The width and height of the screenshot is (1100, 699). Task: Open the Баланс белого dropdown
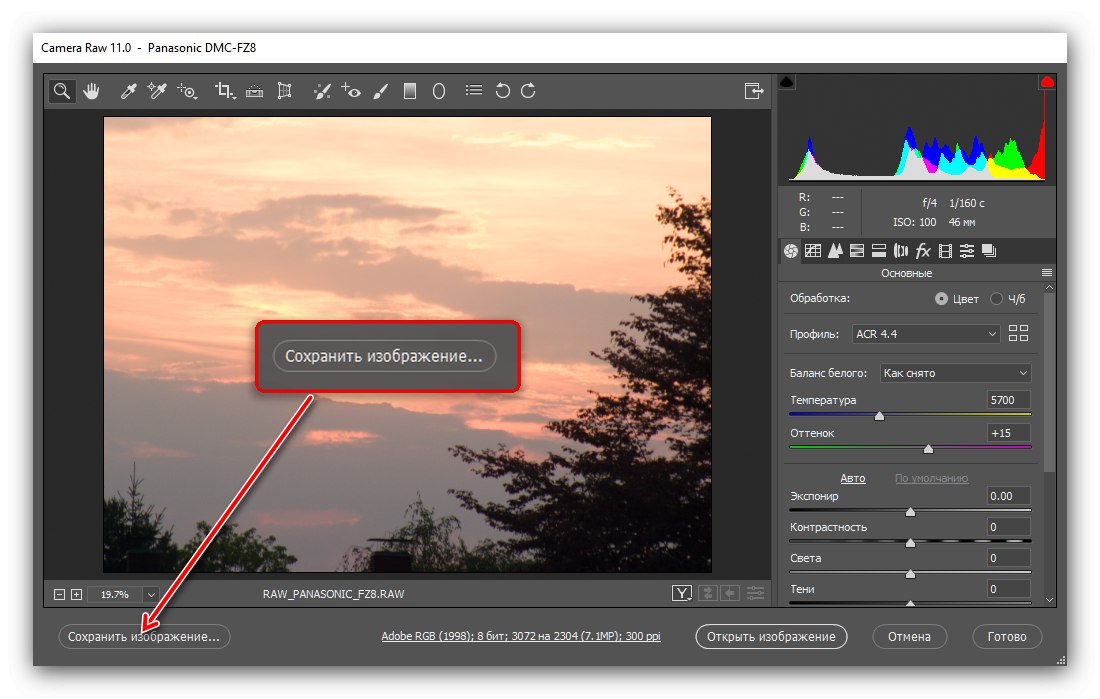click(954, 372)
